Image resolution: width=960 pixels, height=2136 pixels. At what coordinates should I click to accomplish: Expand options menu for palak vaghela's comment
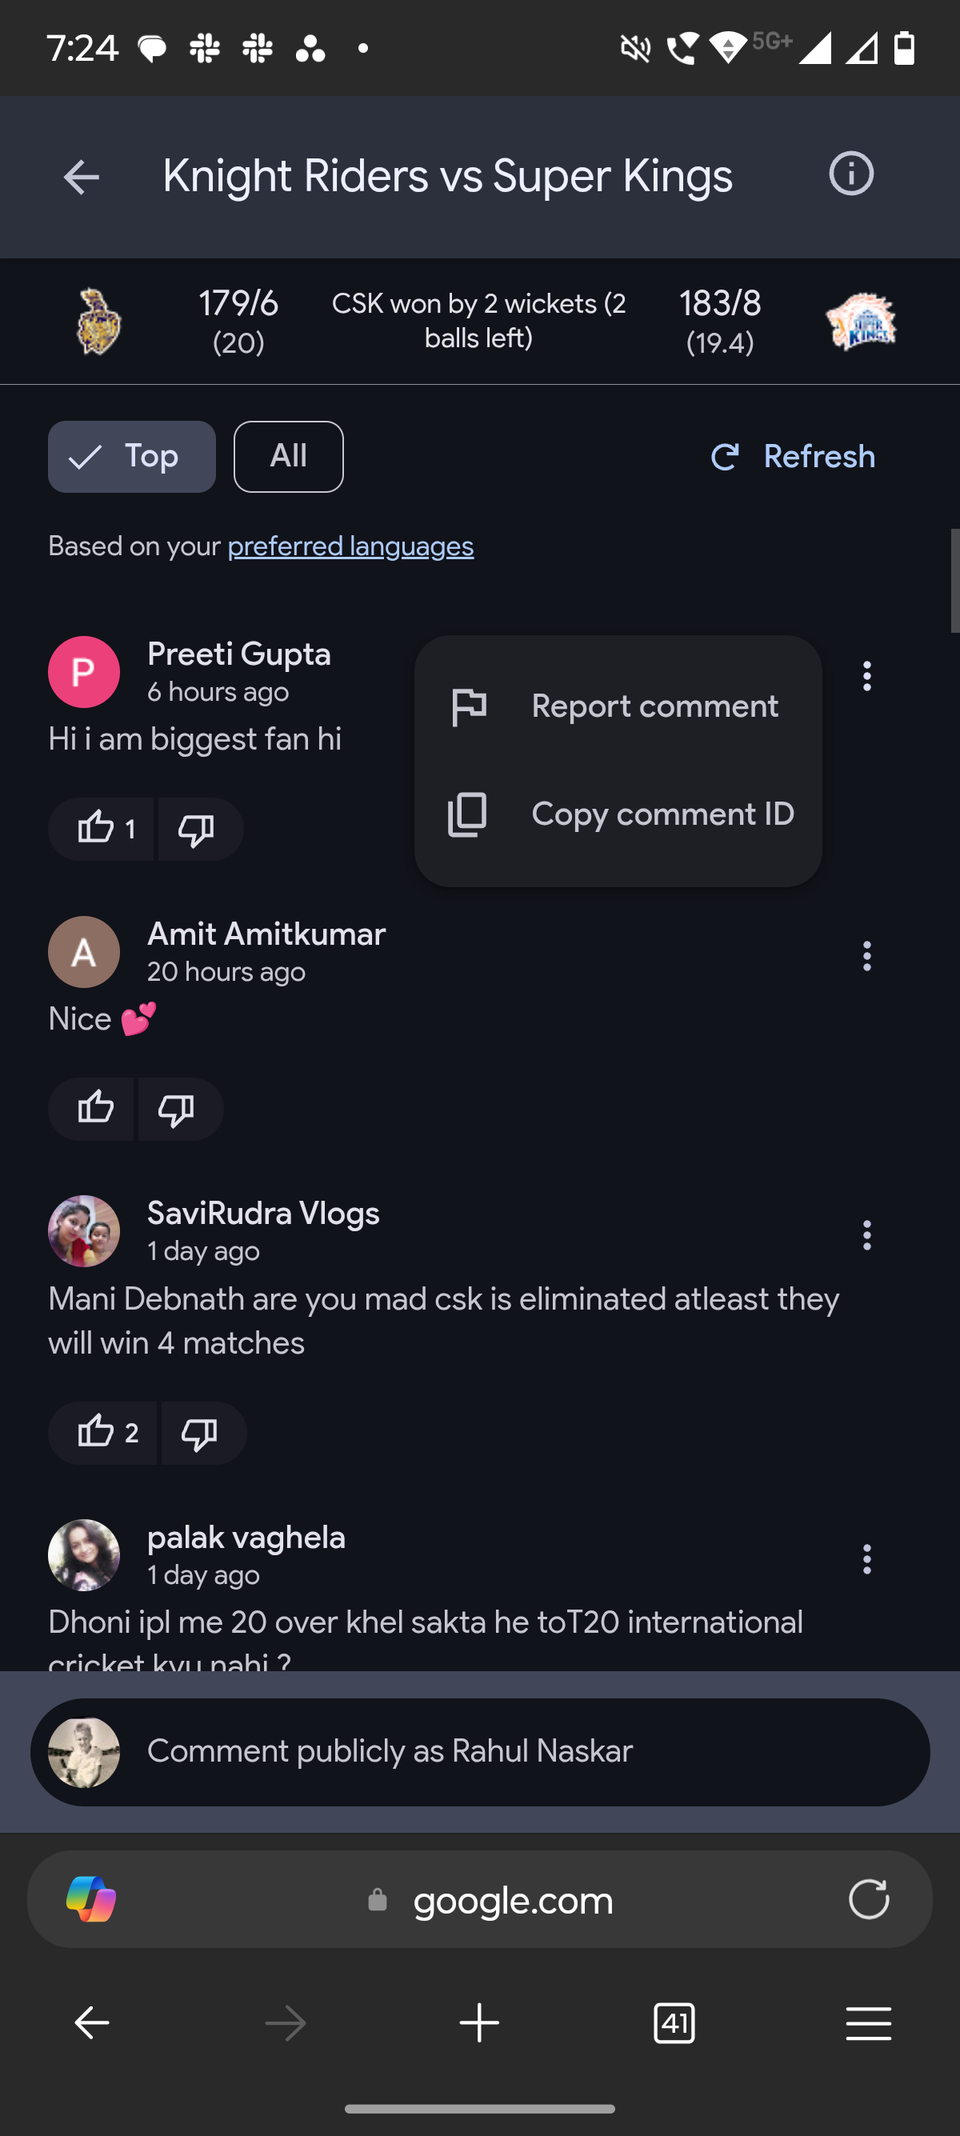[x=867, y=1559]
